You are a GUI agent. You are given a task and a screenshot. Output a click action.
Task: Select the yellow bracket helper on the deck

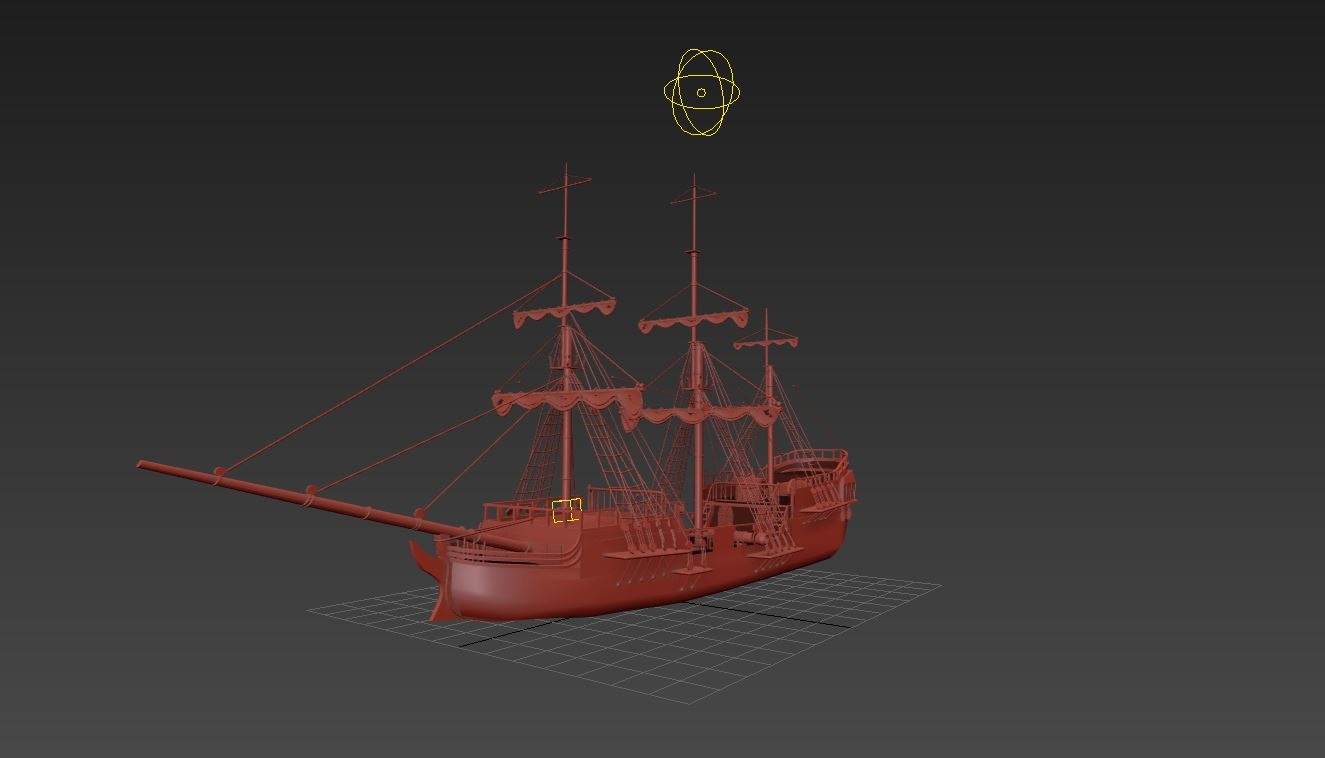pos(566,511)
